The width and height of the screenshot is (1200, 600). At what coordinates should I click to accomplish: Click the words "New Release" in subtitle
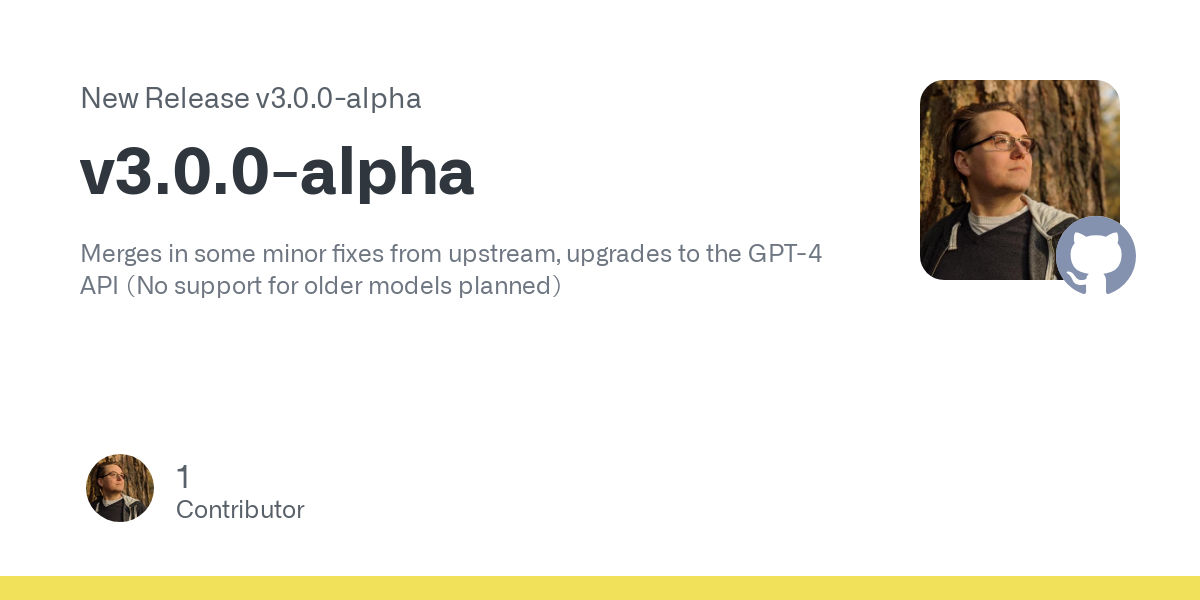[165, 98]
